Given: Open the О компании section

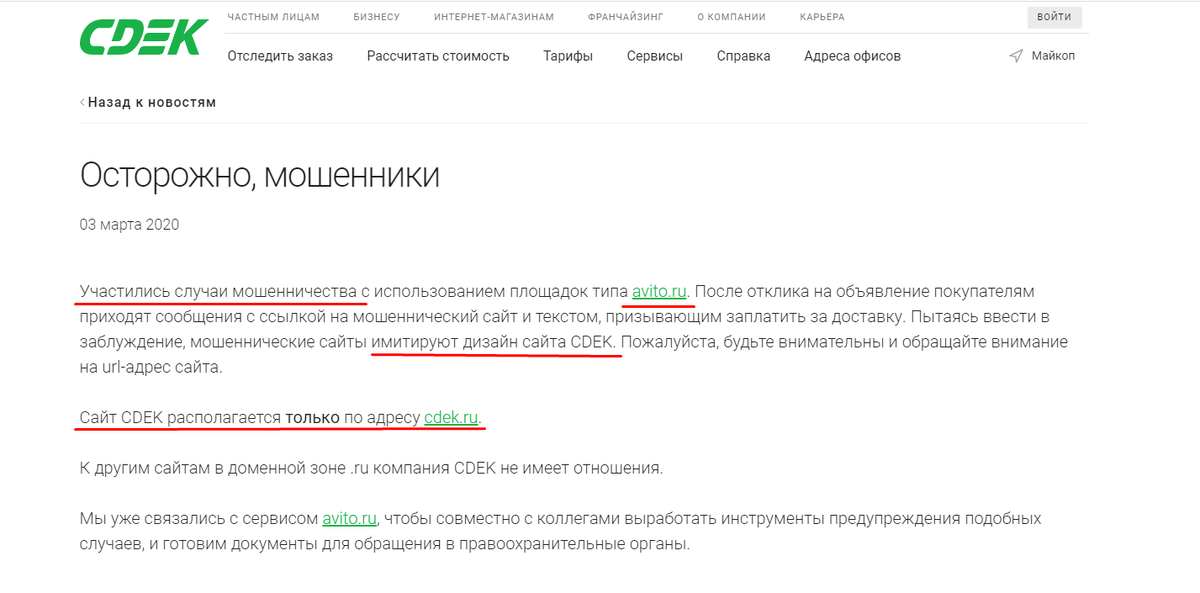Looking at the screenshot, I should 731,17.
